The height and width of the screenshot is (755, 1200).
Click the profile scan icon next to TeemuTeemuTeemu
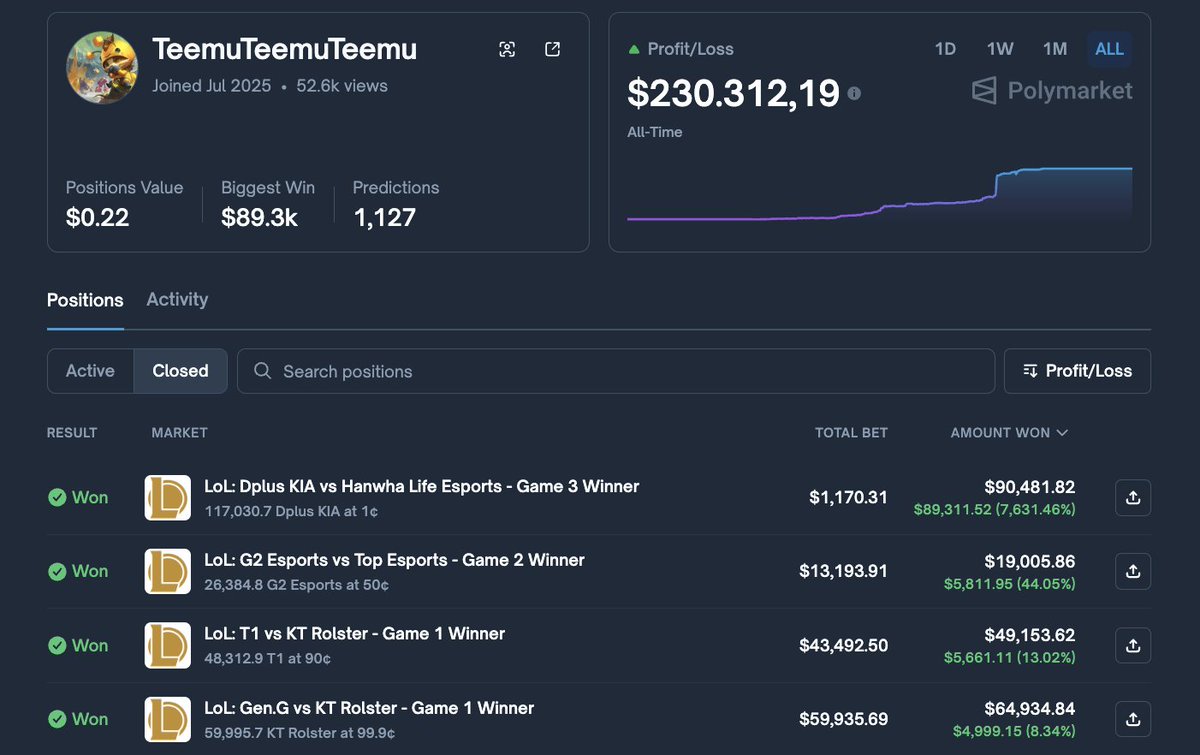pos(507,49)
